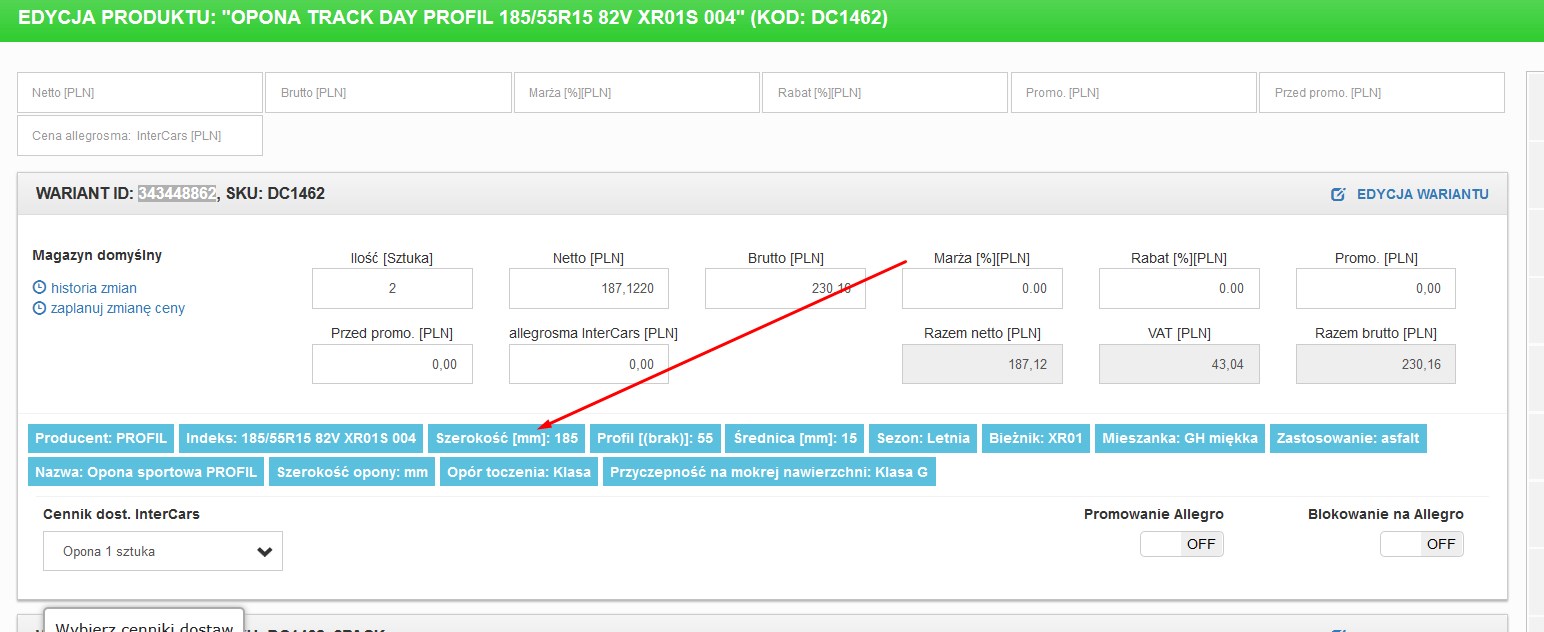Click the Edycja Wariantu edit icon
The height and width of the screenshot is (632, 1544).
click(1338, 194)
